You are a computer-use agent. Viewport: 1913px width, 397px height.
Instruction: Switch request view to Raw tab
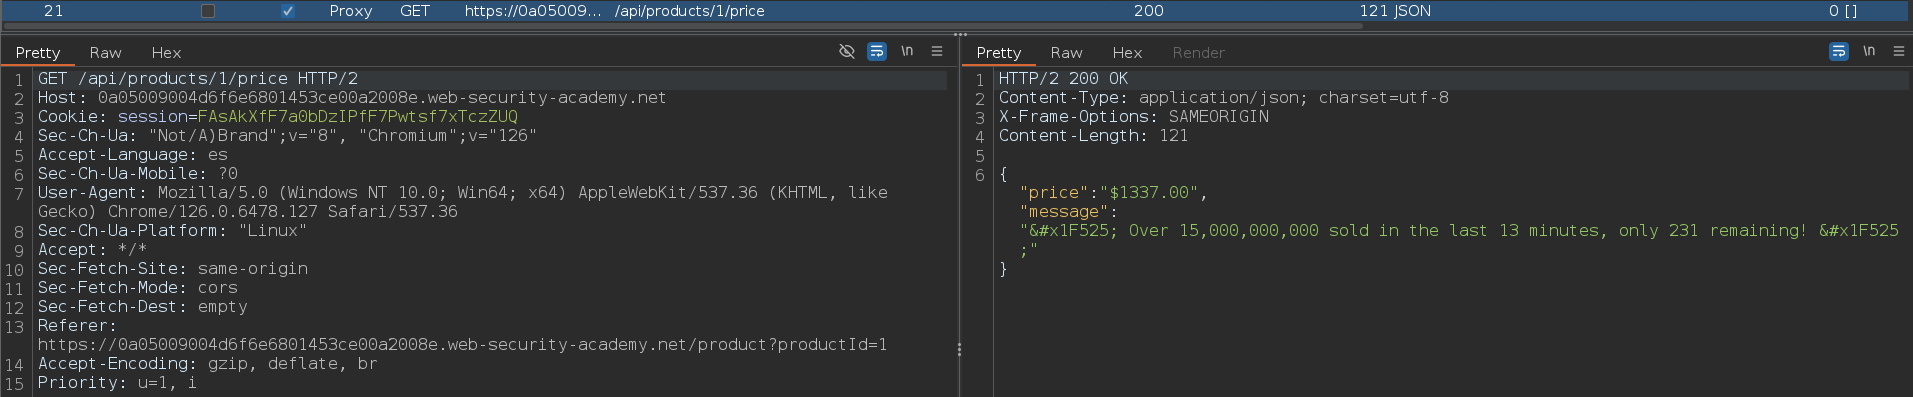(105, 52)
